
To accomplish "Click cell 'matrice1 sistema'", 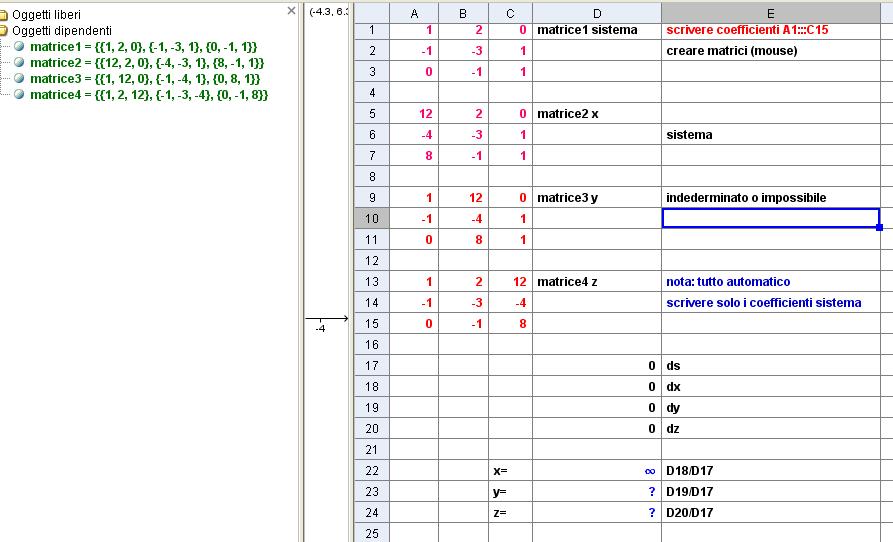I will click(x=597, y=30).
